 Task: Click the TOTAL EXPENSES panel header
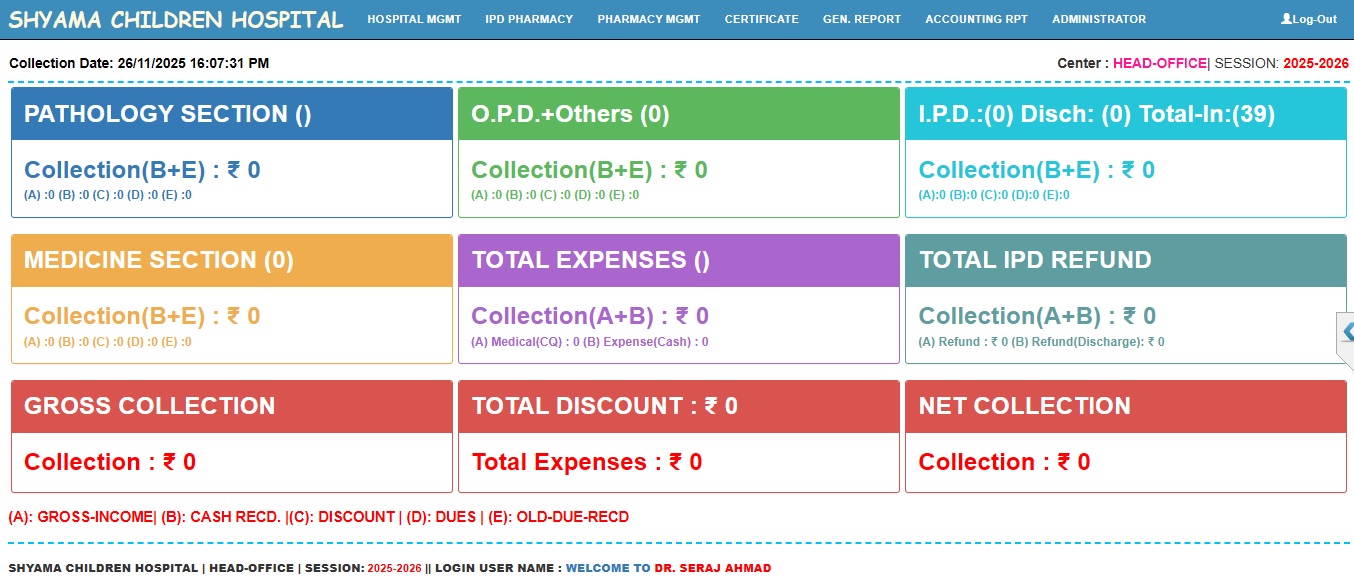(x=679, y=260)
